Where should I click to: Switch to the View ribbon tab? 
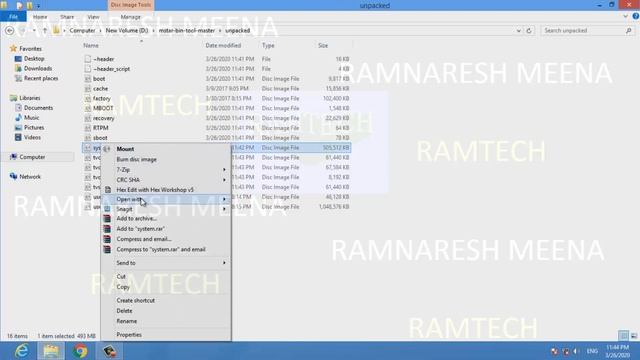93,17
